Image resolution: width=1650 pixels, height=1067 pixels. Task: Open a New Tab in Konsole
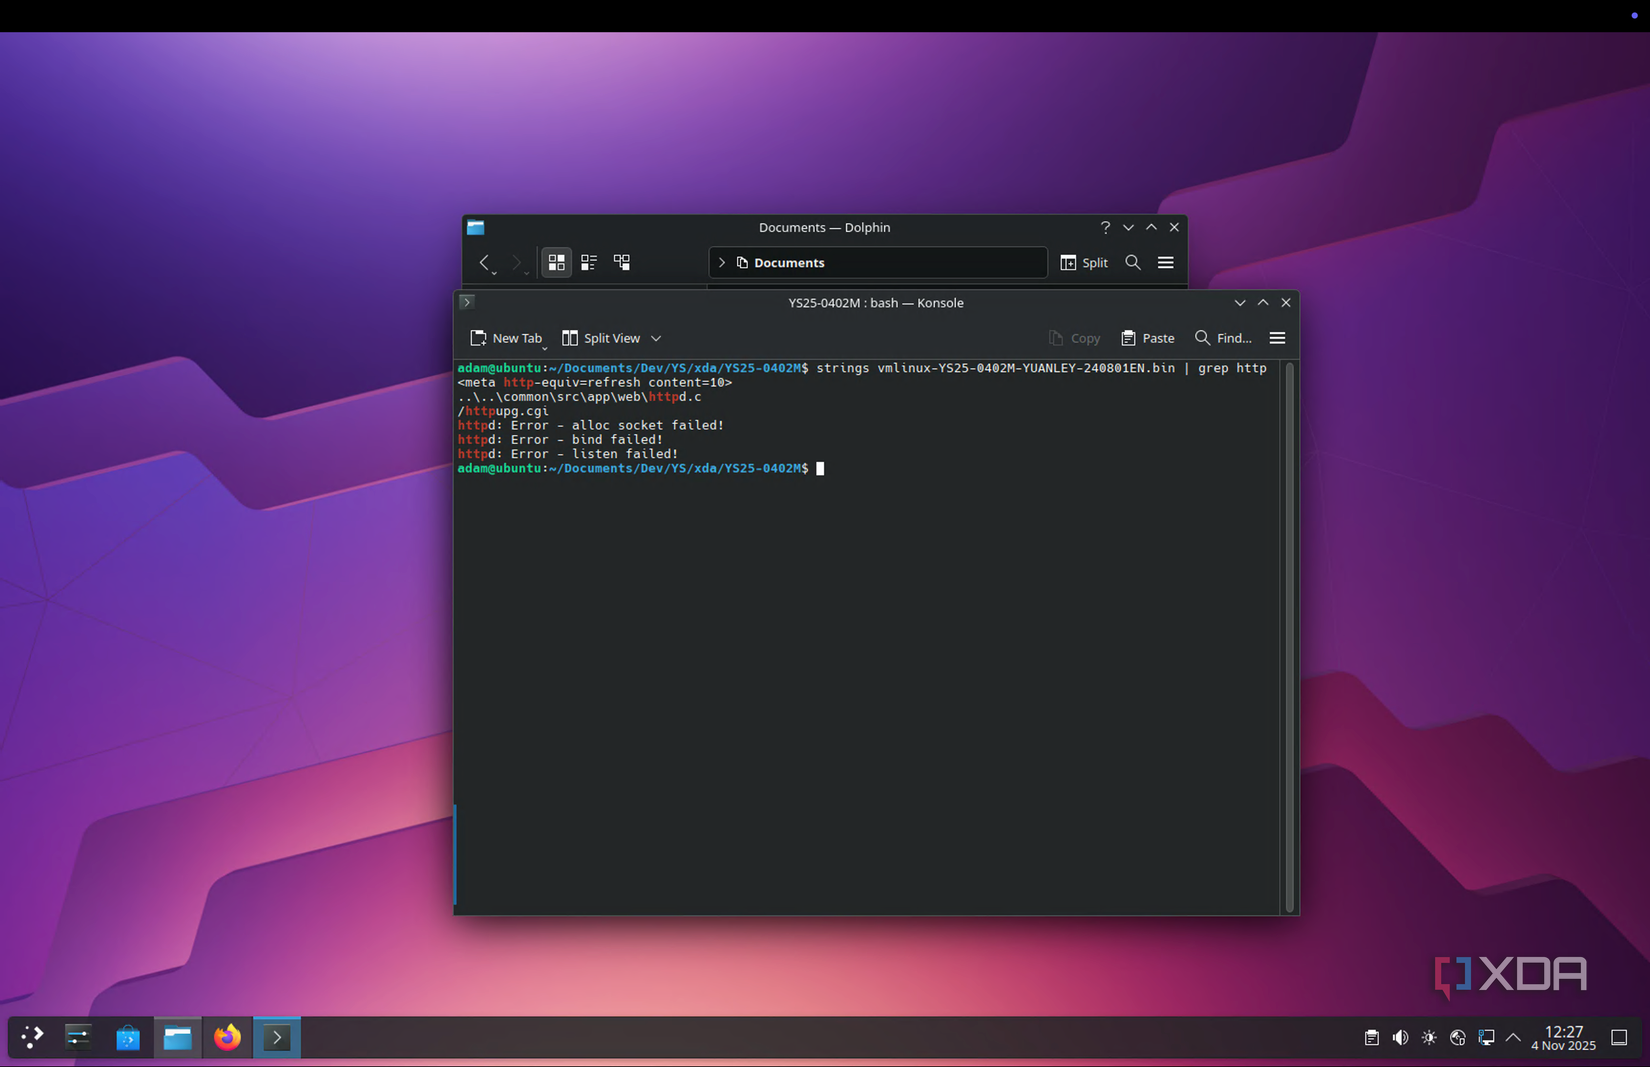coord(506,339)
